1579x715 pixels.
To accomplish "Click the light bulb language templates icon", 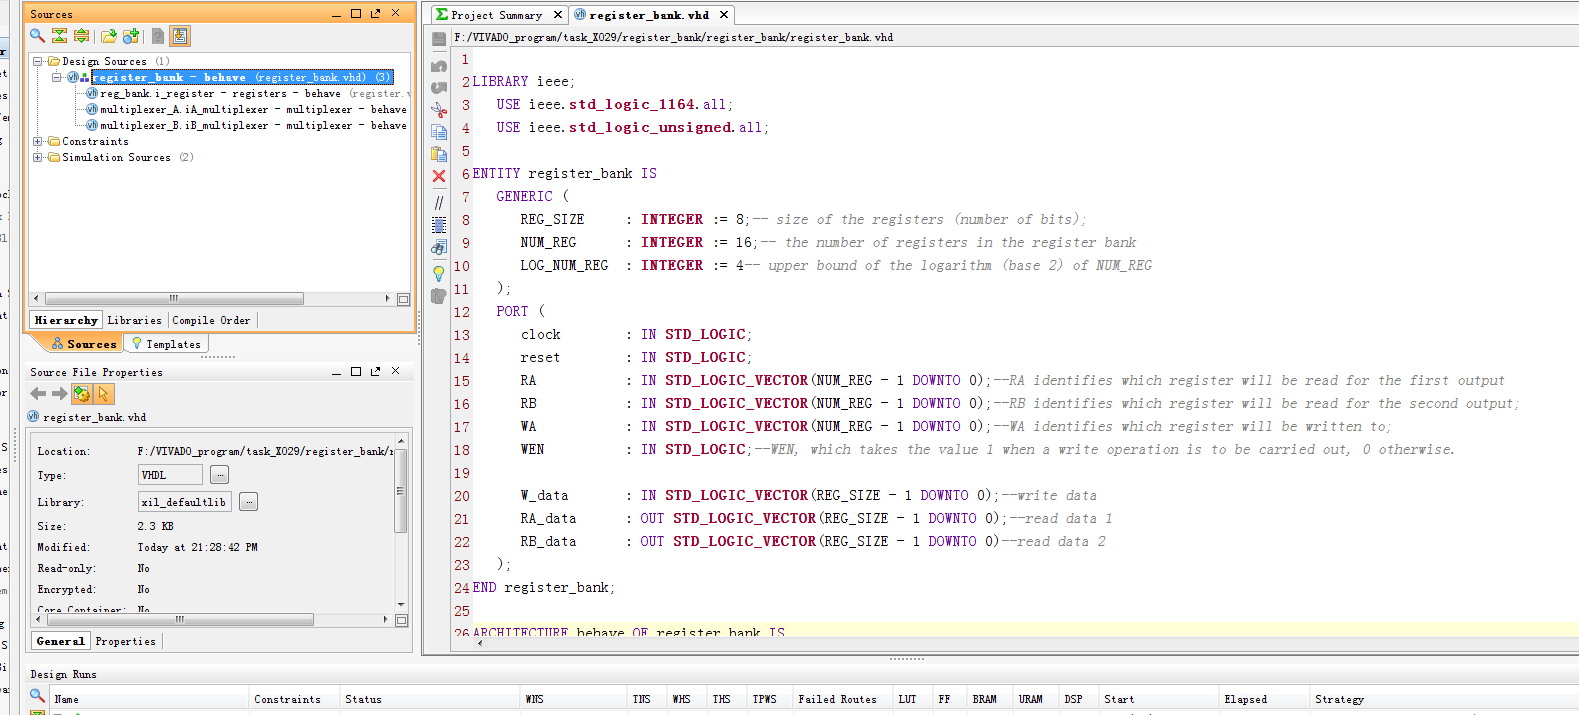I will click(x=438, y=273).
